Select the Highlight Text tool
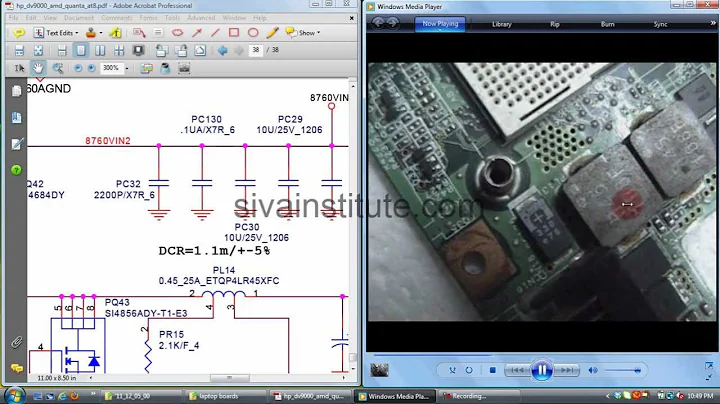This screenshot has width=720, height=404. point(115,33)
